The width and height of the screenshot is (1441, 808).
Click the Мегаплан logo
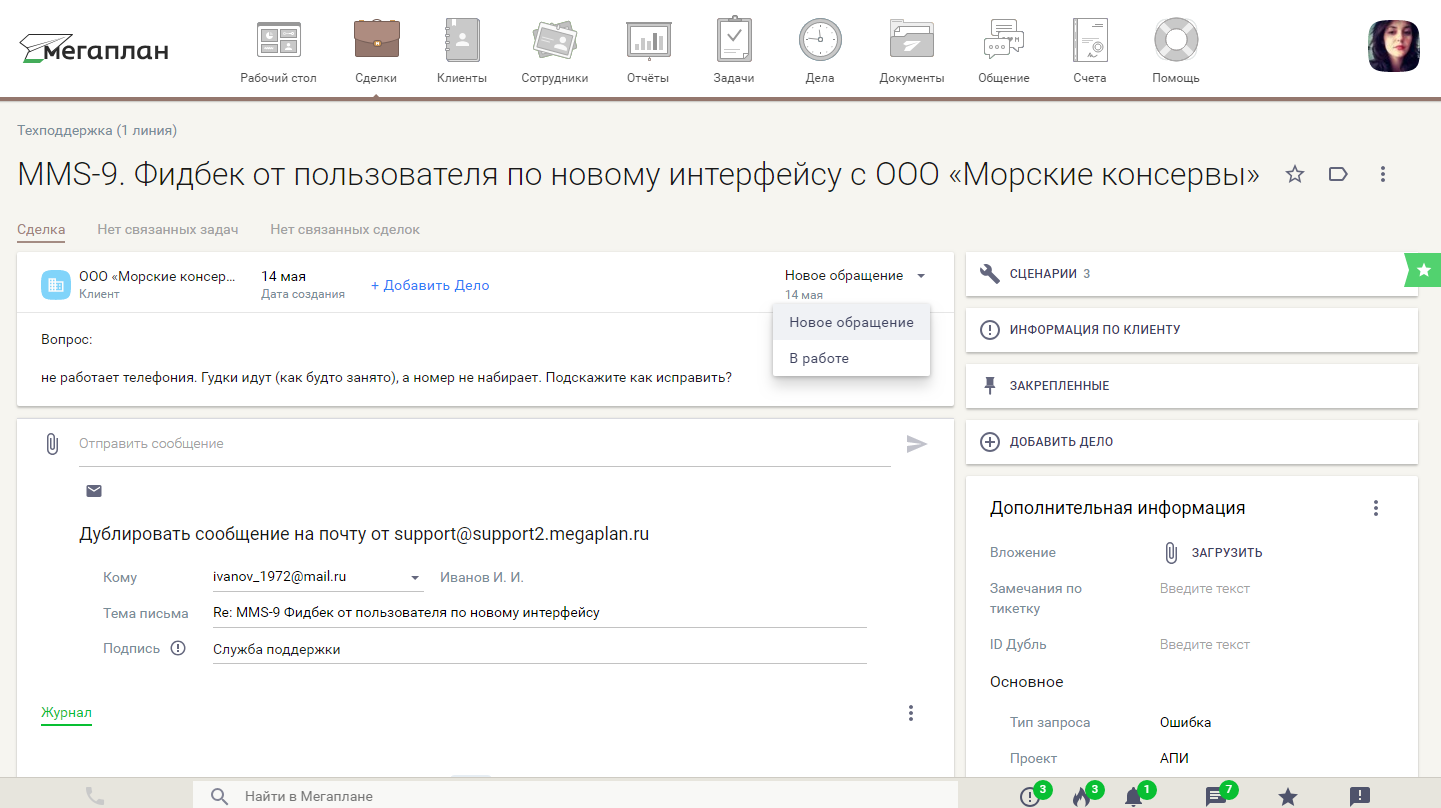pyautogui.click(x=94, y=48)
